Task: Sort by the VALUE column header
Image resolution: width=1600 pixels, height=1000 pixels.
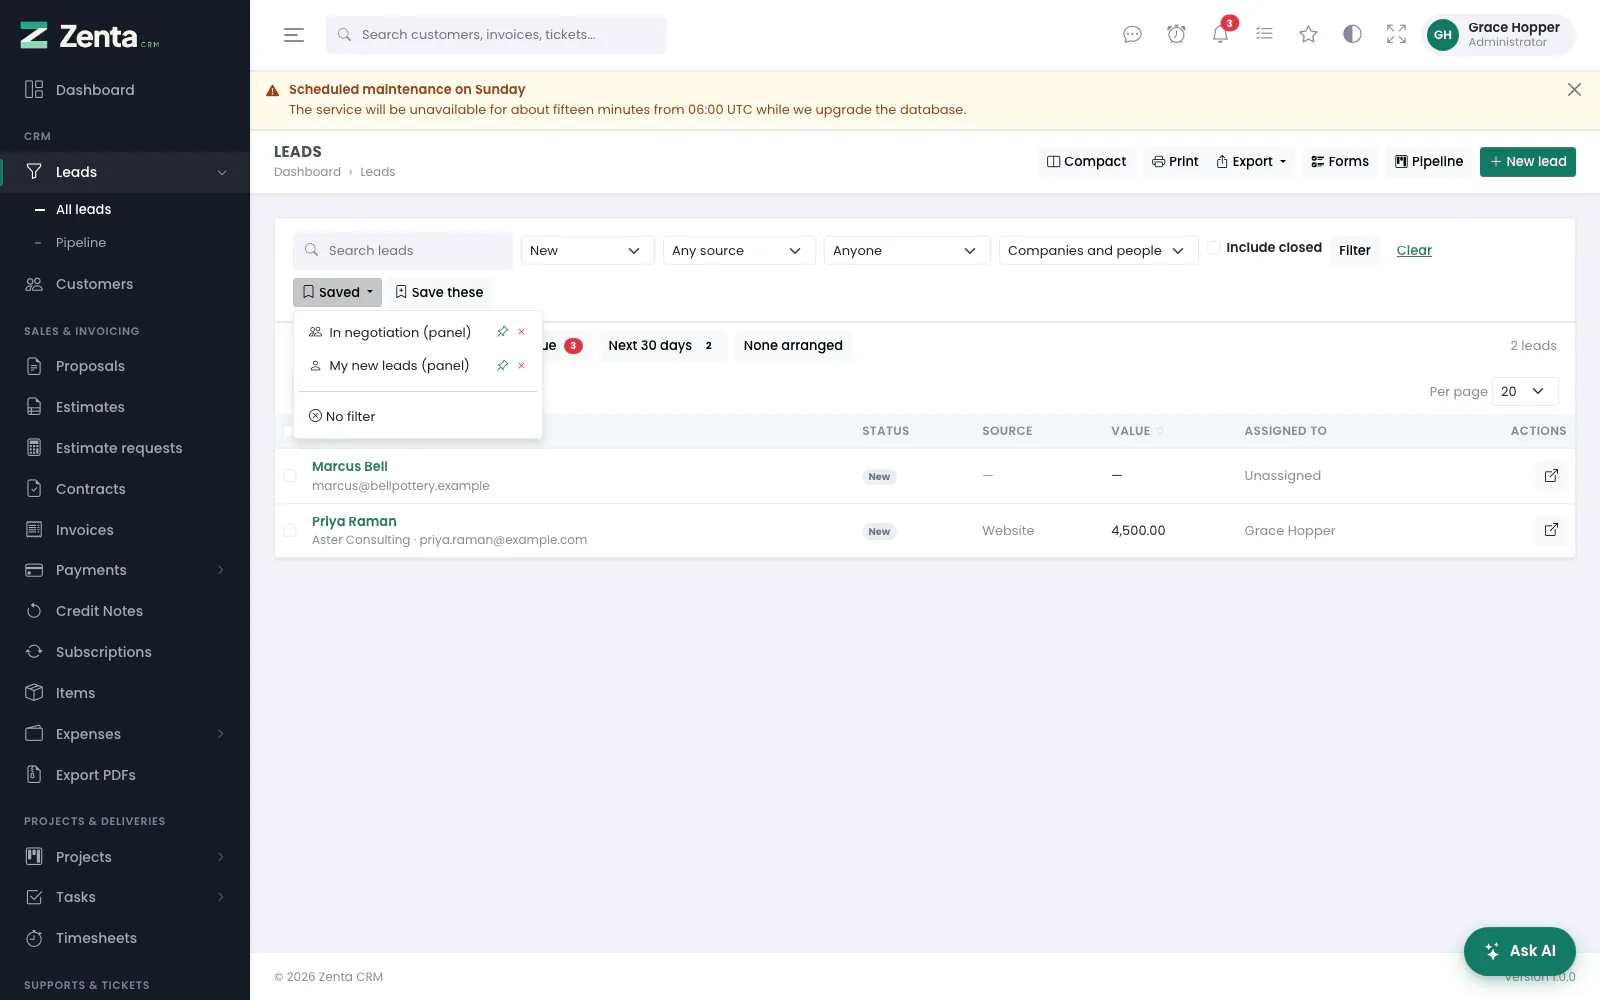Action: point(1137,431)
